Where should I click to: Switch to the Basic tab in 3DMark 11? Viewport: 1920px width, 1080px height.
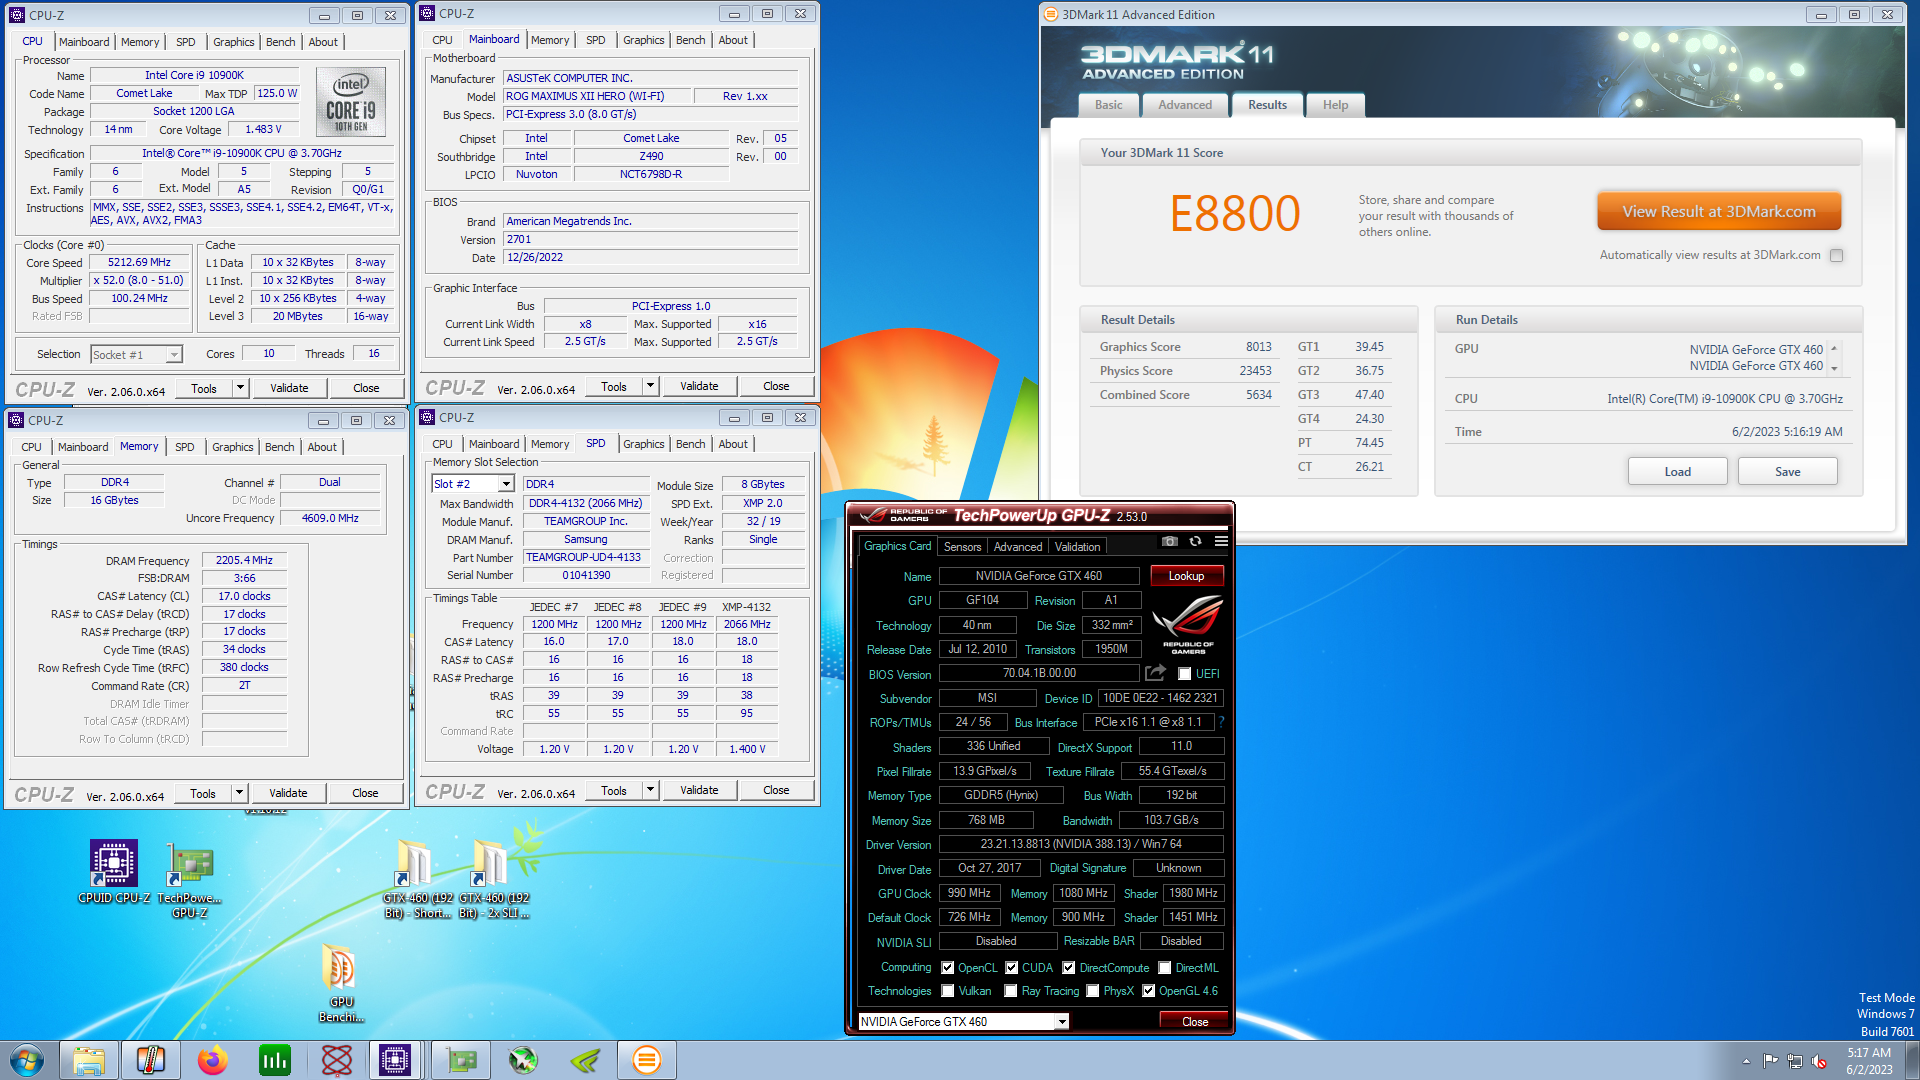click(x=1108, y=105)
